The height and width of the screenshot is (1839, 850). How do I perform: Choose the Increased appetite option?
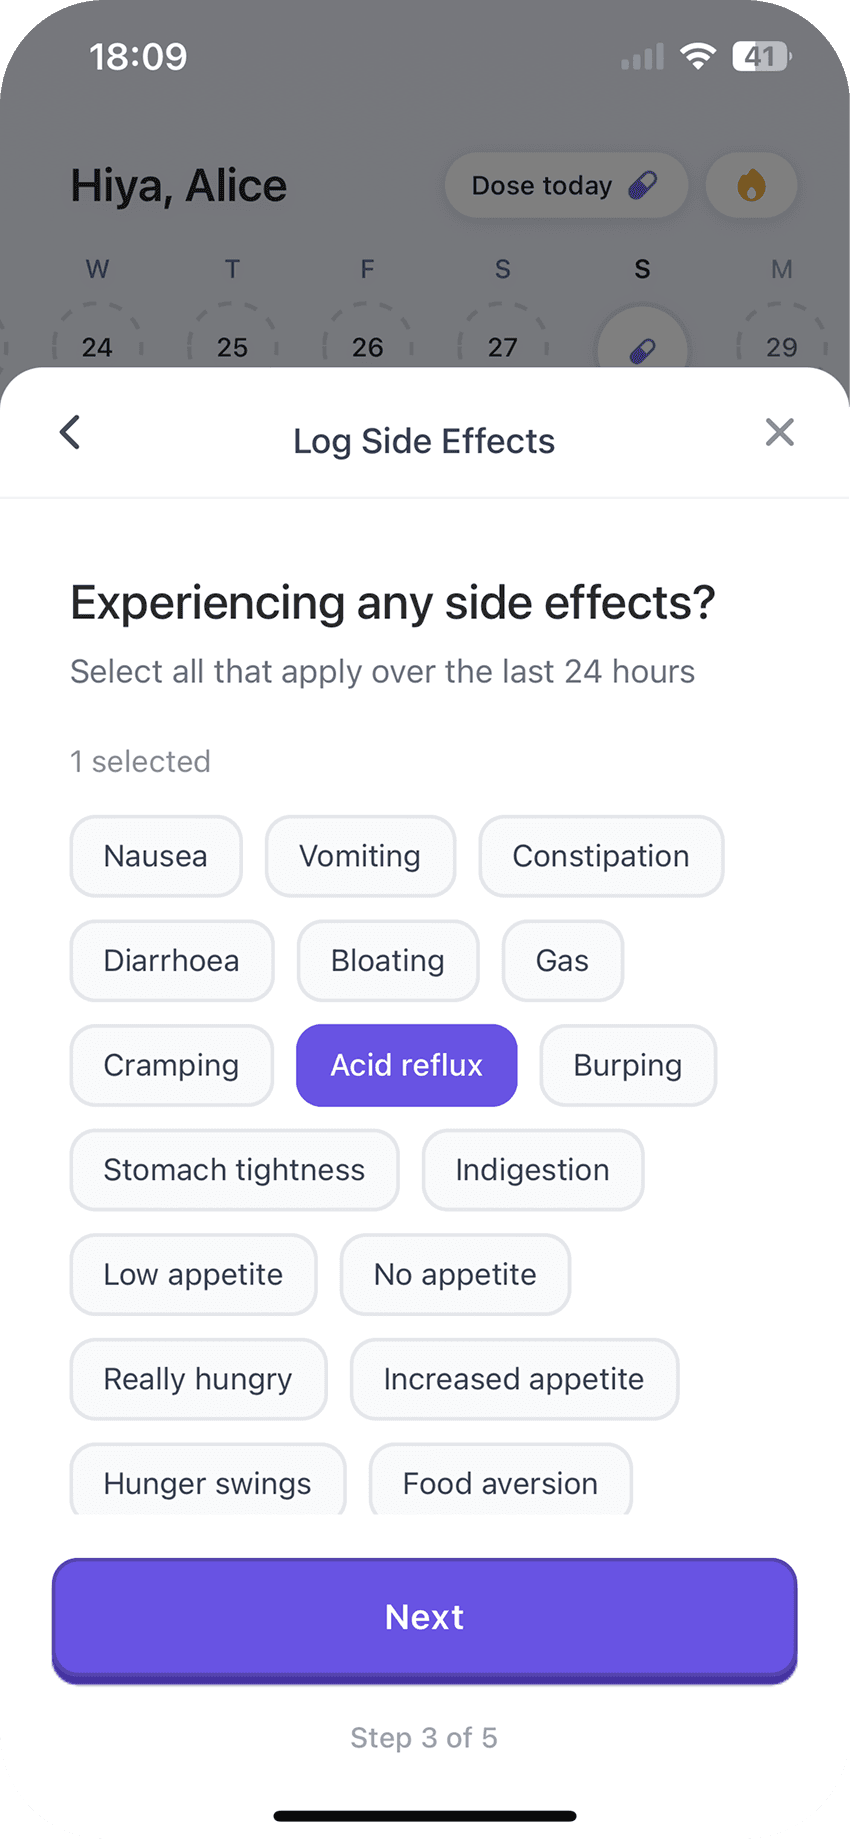[x=514, y=1379]
